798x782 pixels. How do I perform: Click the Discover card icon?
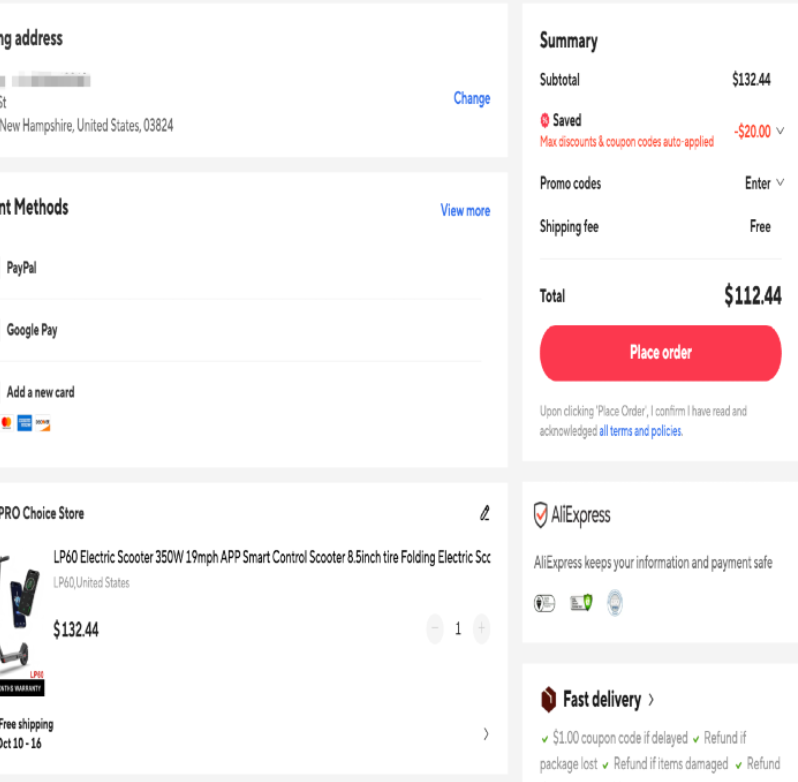coord(42,423)
